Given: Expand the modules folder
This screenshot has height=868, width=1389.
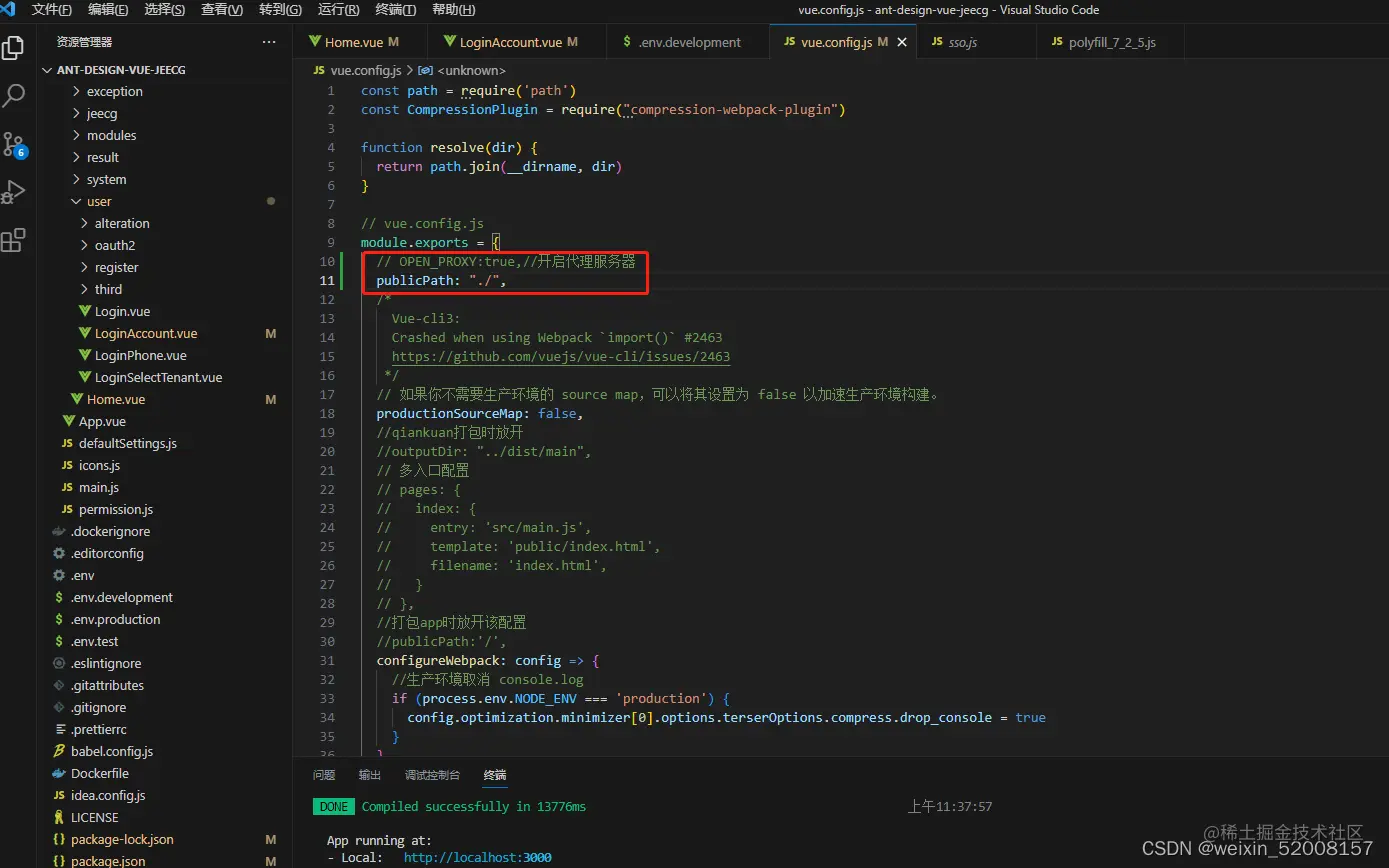Looking at the screenshot, I should [x=77, y=135].
